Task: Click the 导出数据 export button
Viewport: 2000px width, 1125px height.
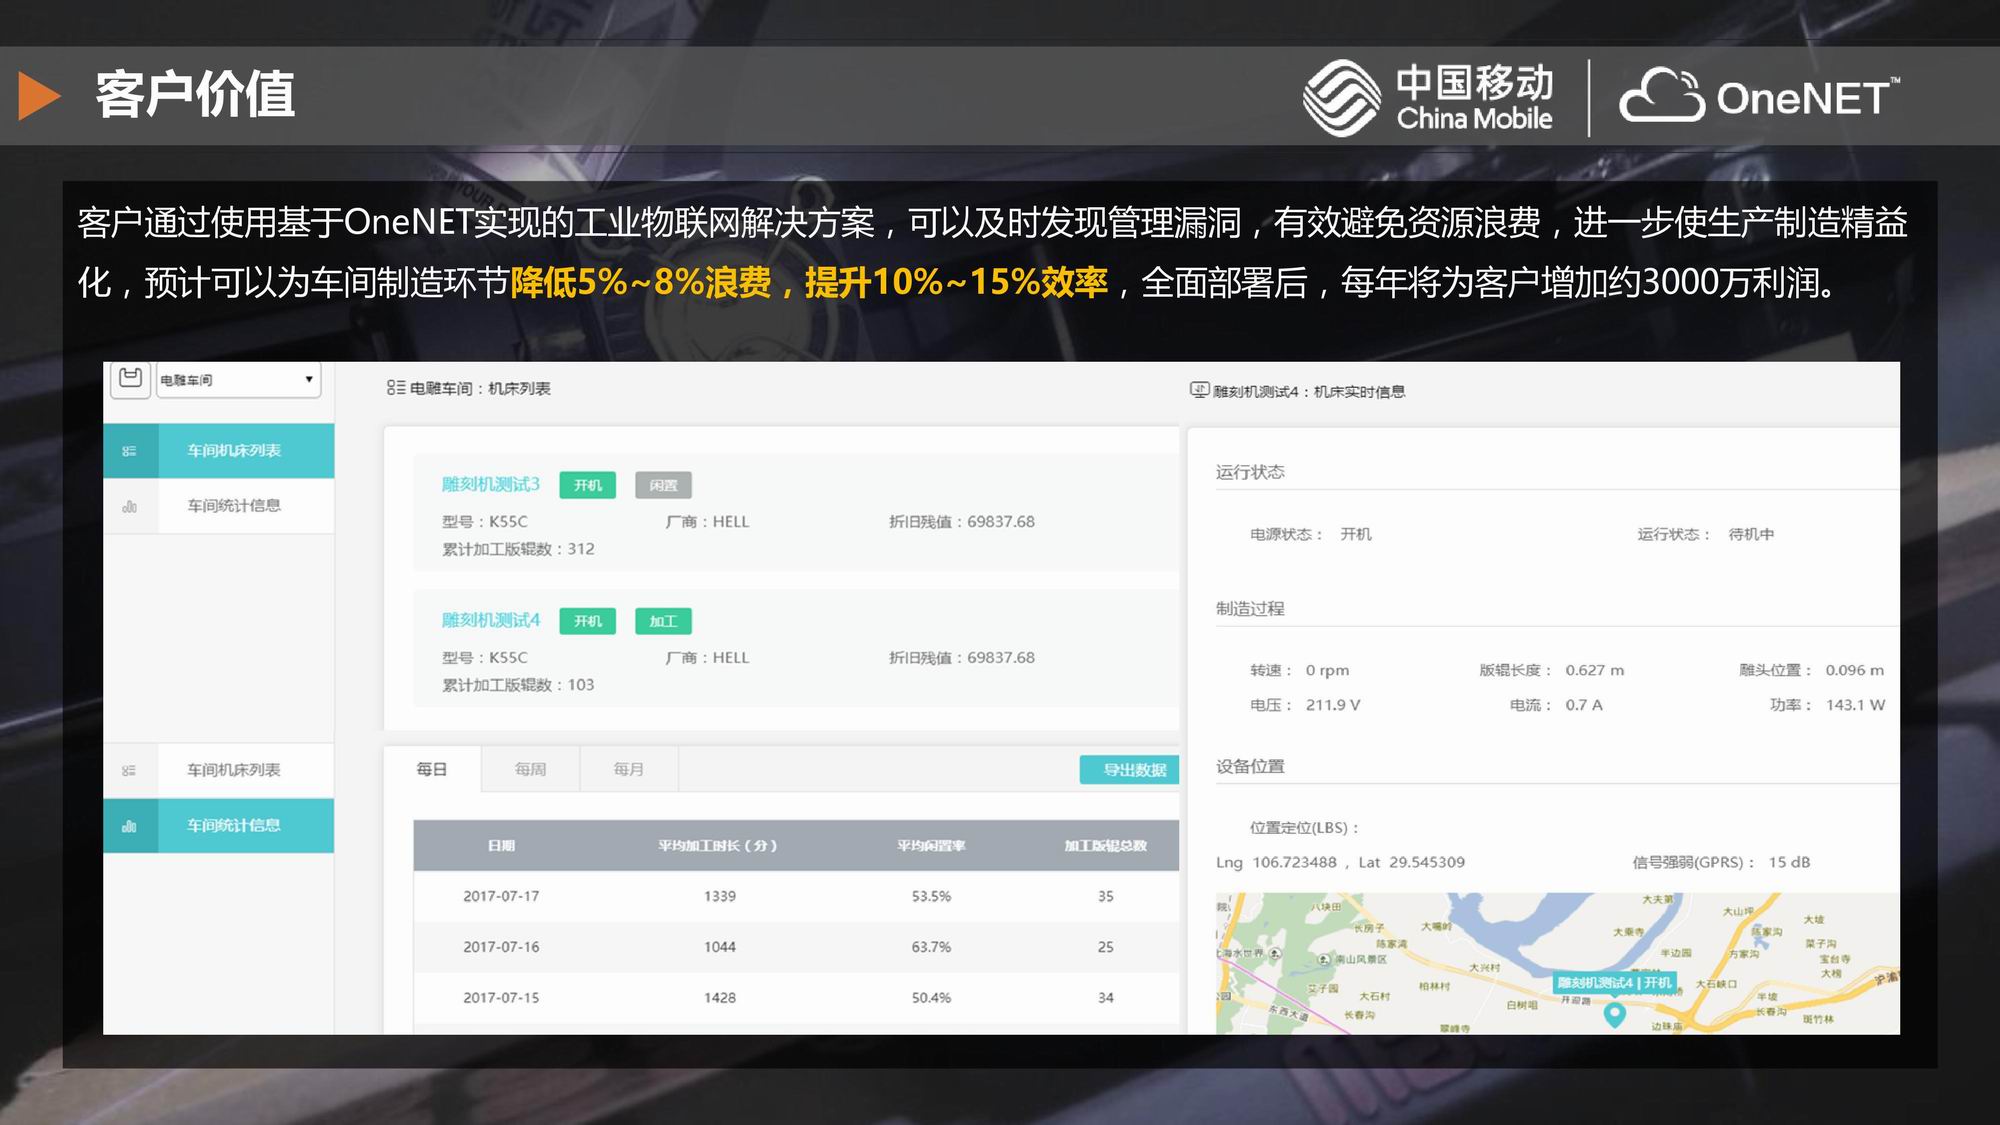Action: point(1133,769)
